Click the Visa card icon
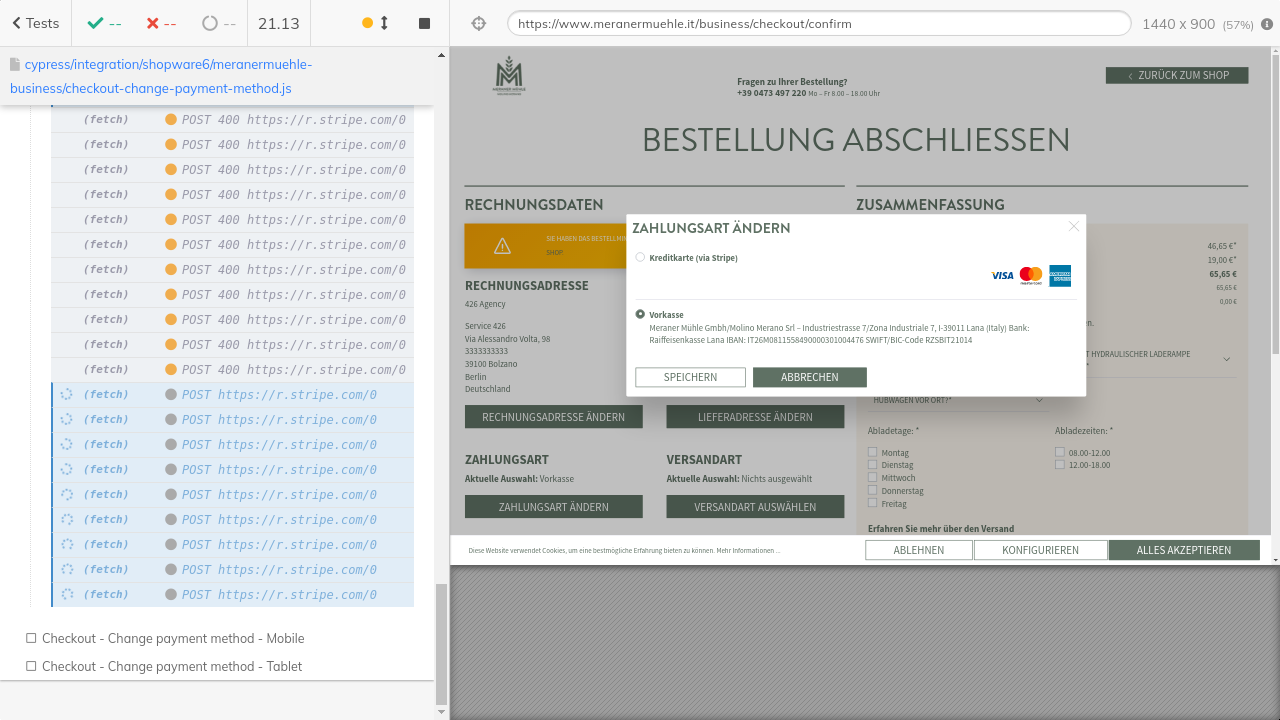Screen dimensions: 1280x720 (x=1002, y=276)
